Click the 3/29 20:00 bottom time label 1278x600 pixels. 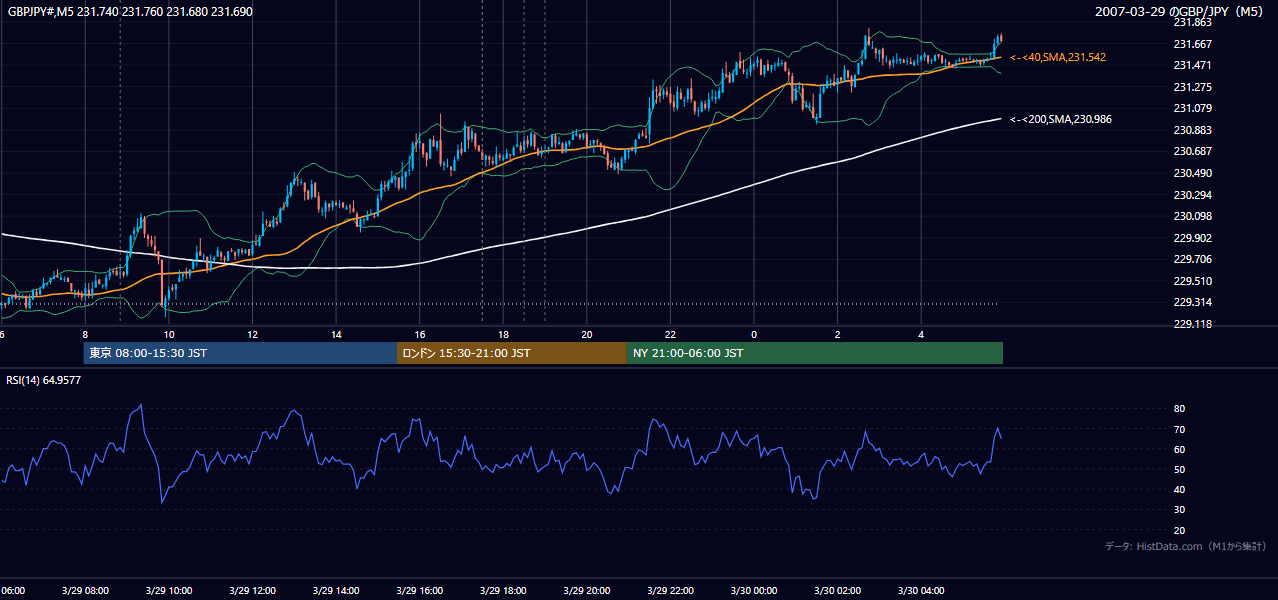point(586,591)
